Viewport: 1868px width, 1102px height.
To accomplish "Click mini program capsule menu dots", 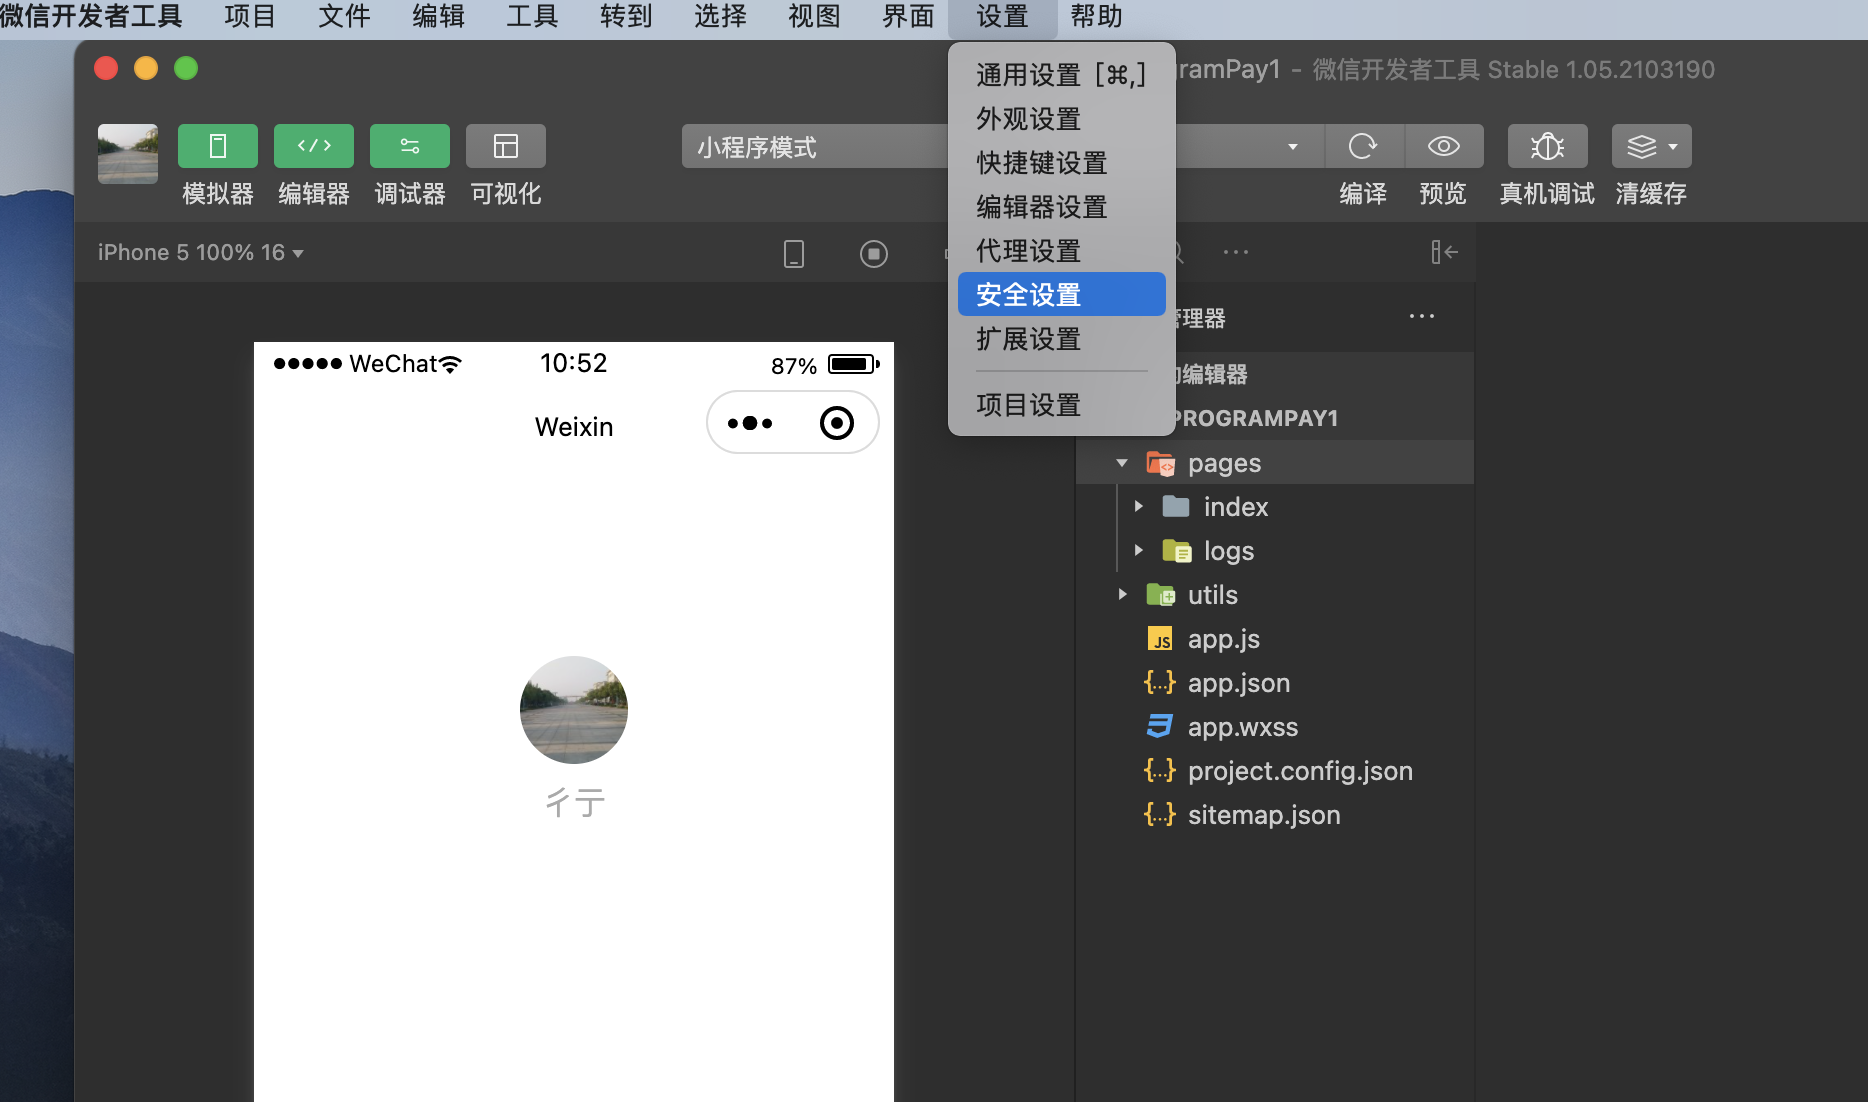I will click(x=750, y=423).
